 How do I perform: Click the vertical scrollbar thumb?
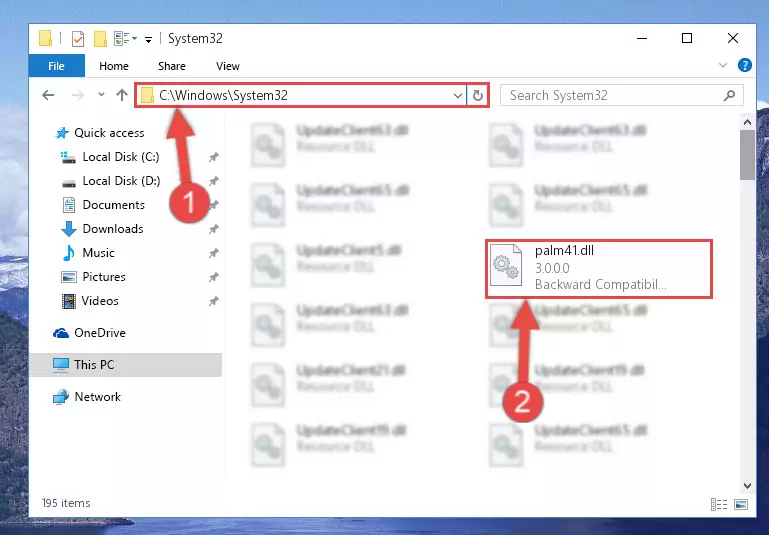(x=747, y=155)
